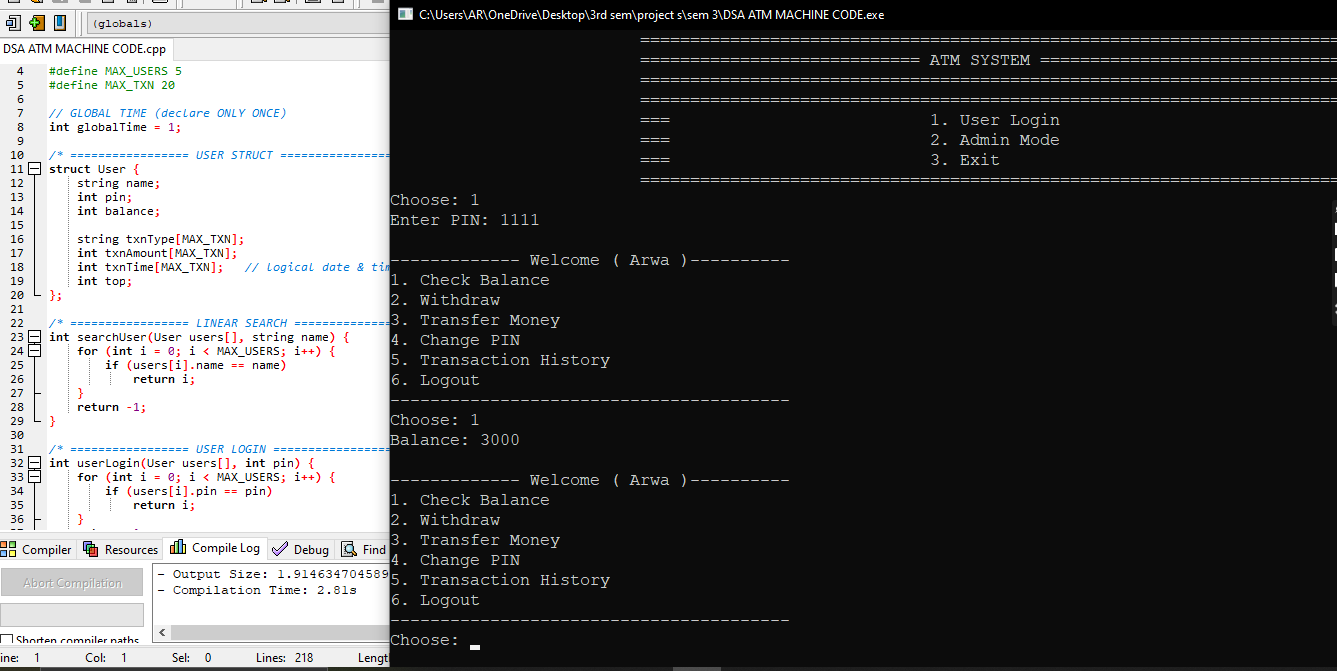Click the Debug tab's checkmark icon
The width and height of the screenshot is (1337, 671).
coord(279,549)
